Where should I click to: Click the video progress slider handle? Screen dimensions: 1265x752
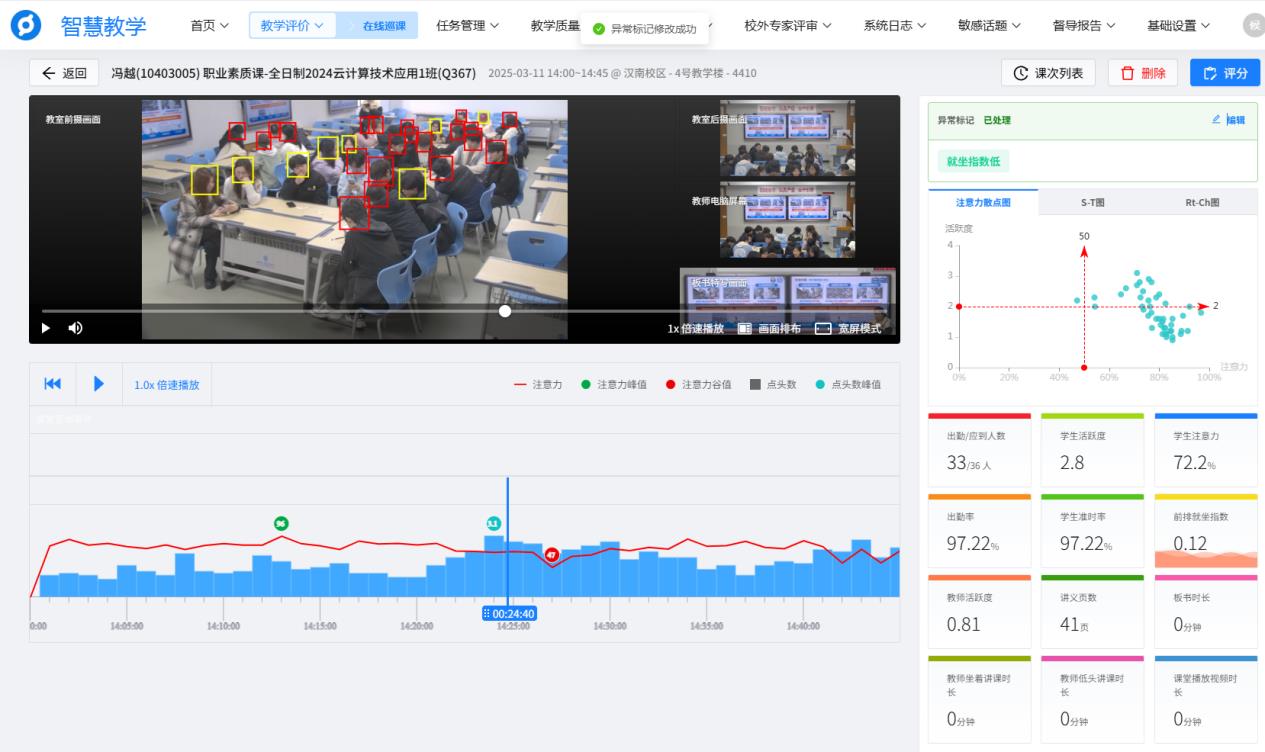505,311
